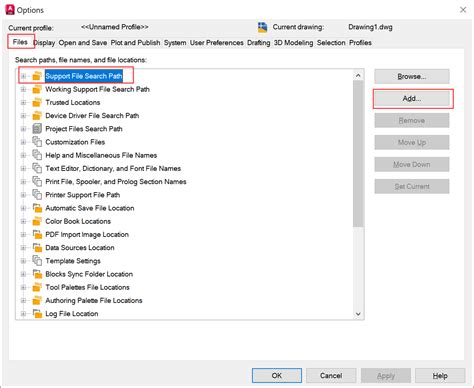Click the Current drawing icon
474x388 pixels.
point(263,27)
